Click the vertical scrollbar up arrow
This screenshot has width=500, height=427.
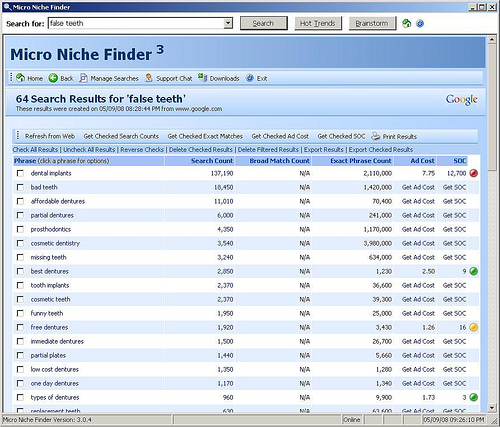(492, 40)
